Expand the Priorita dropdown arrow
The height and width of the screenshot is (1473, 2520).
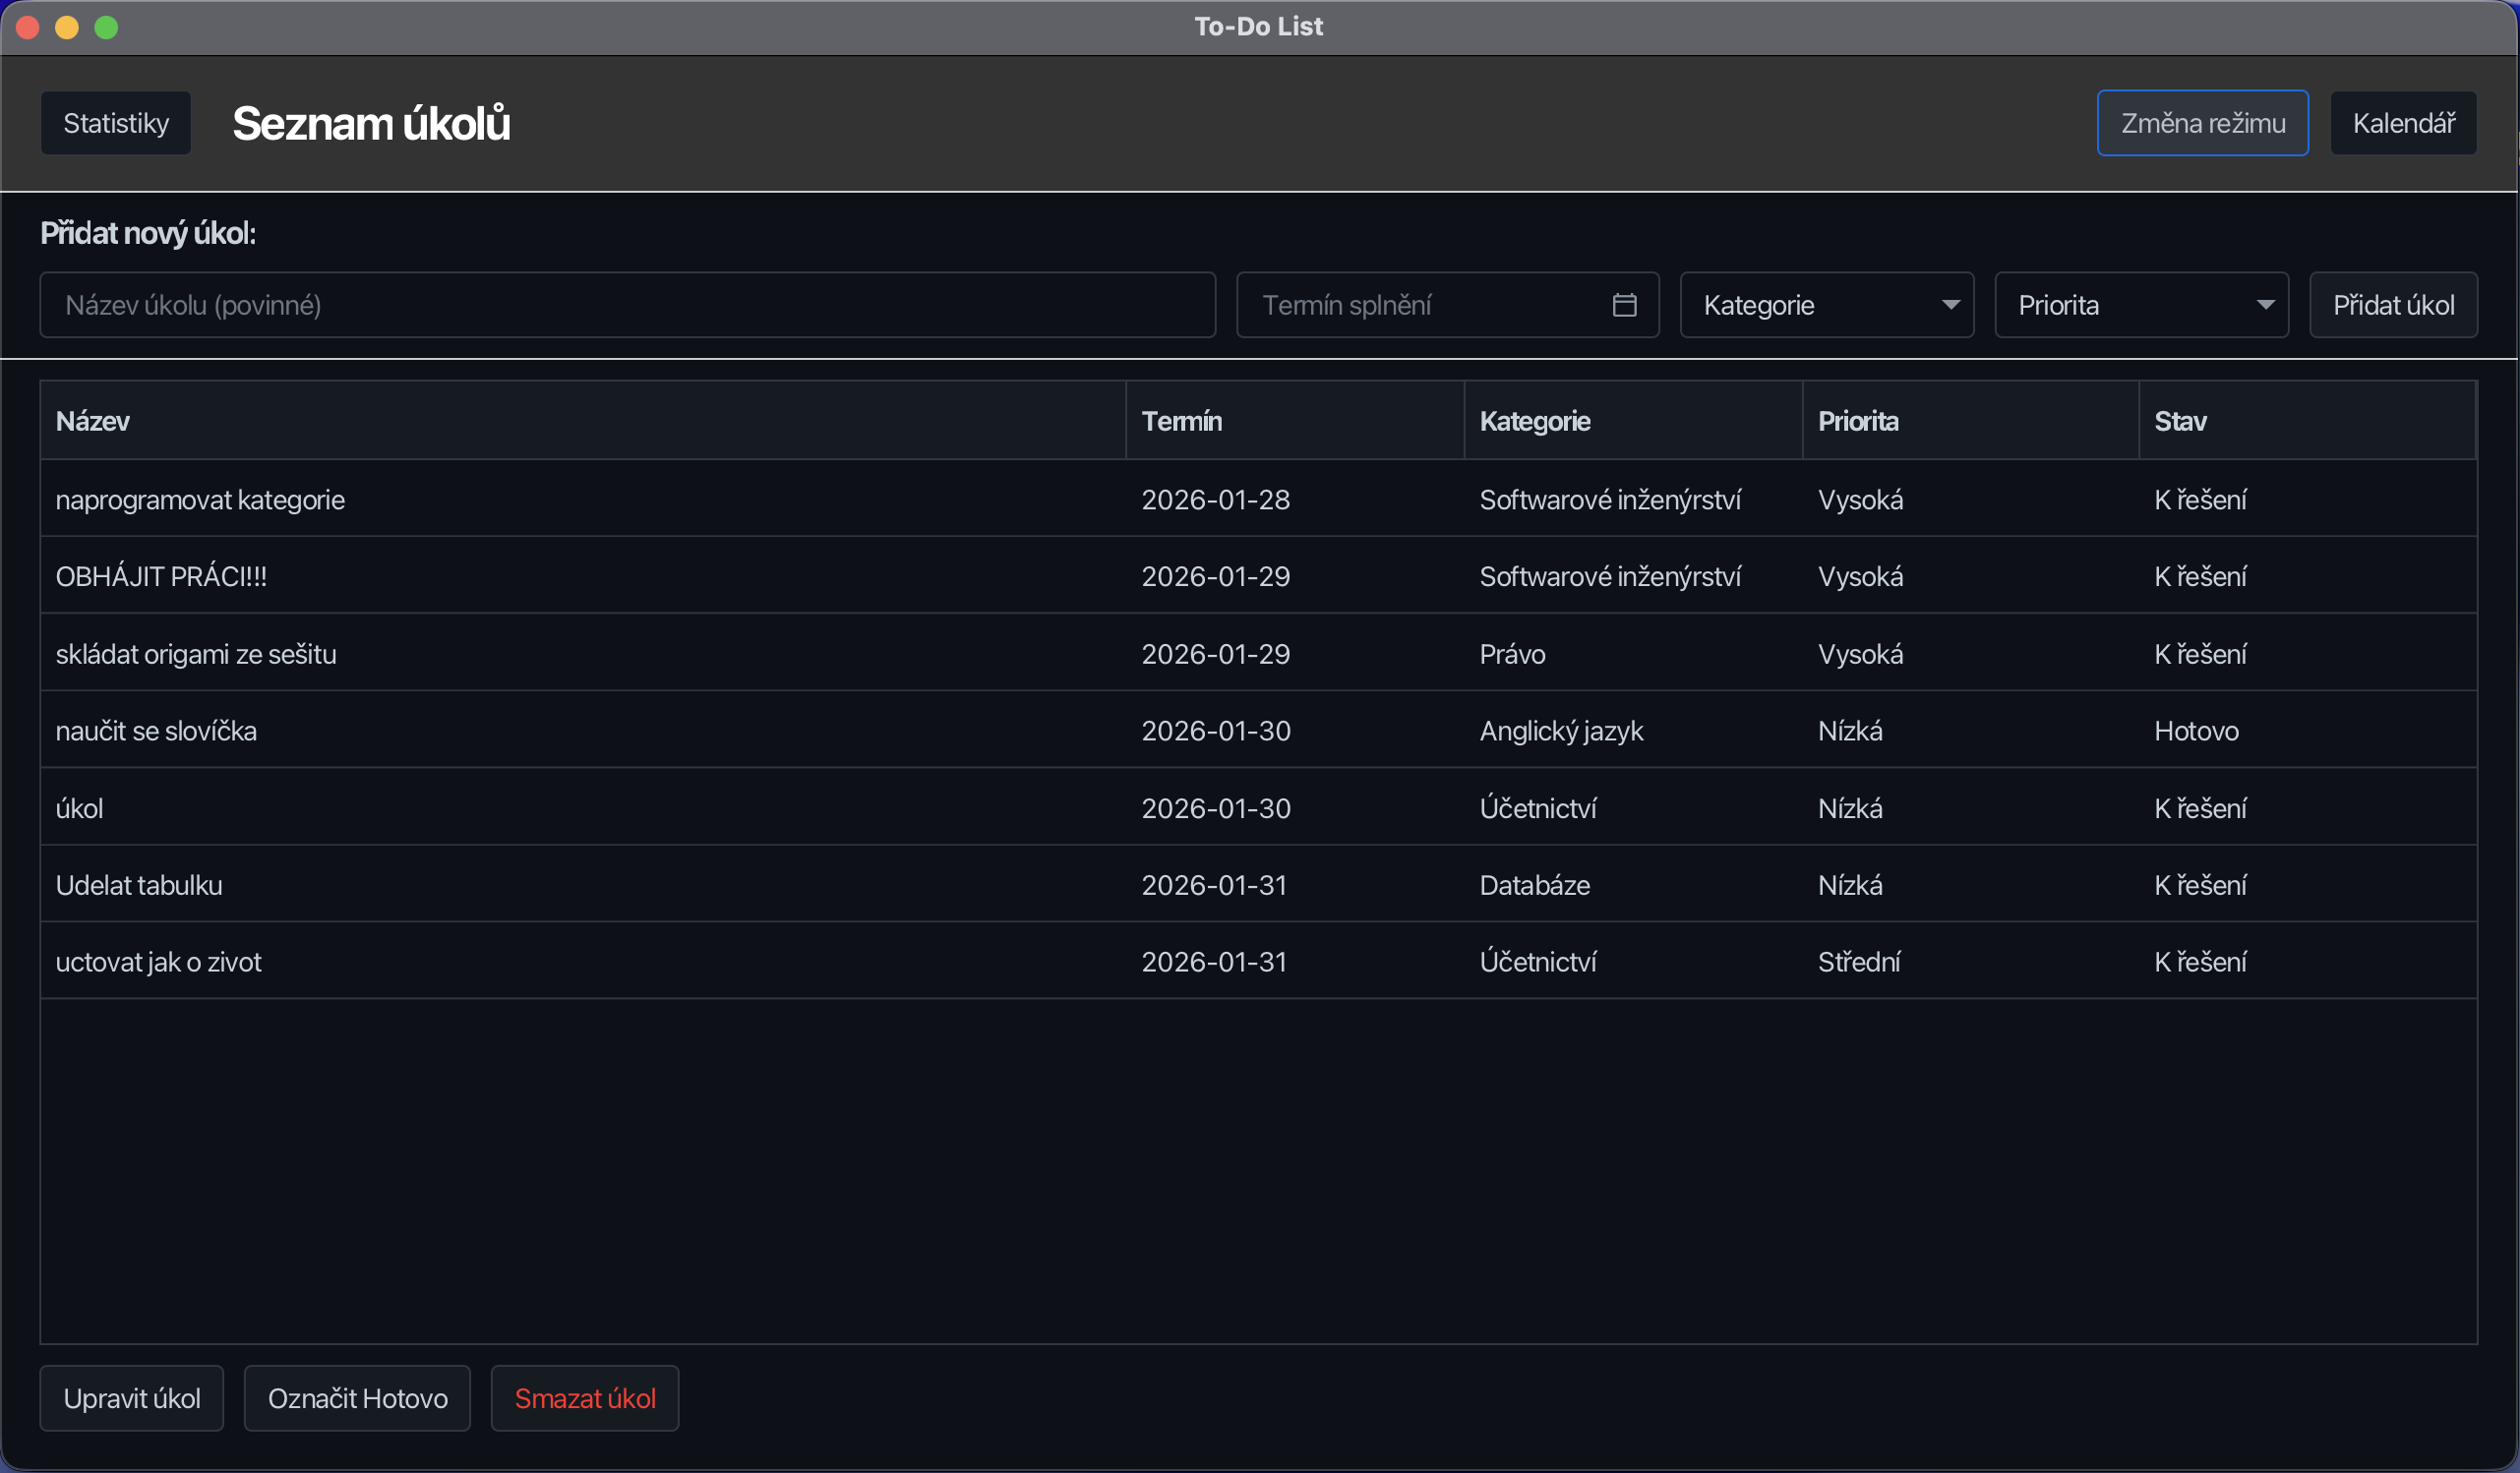click(x=2265, y=305)
